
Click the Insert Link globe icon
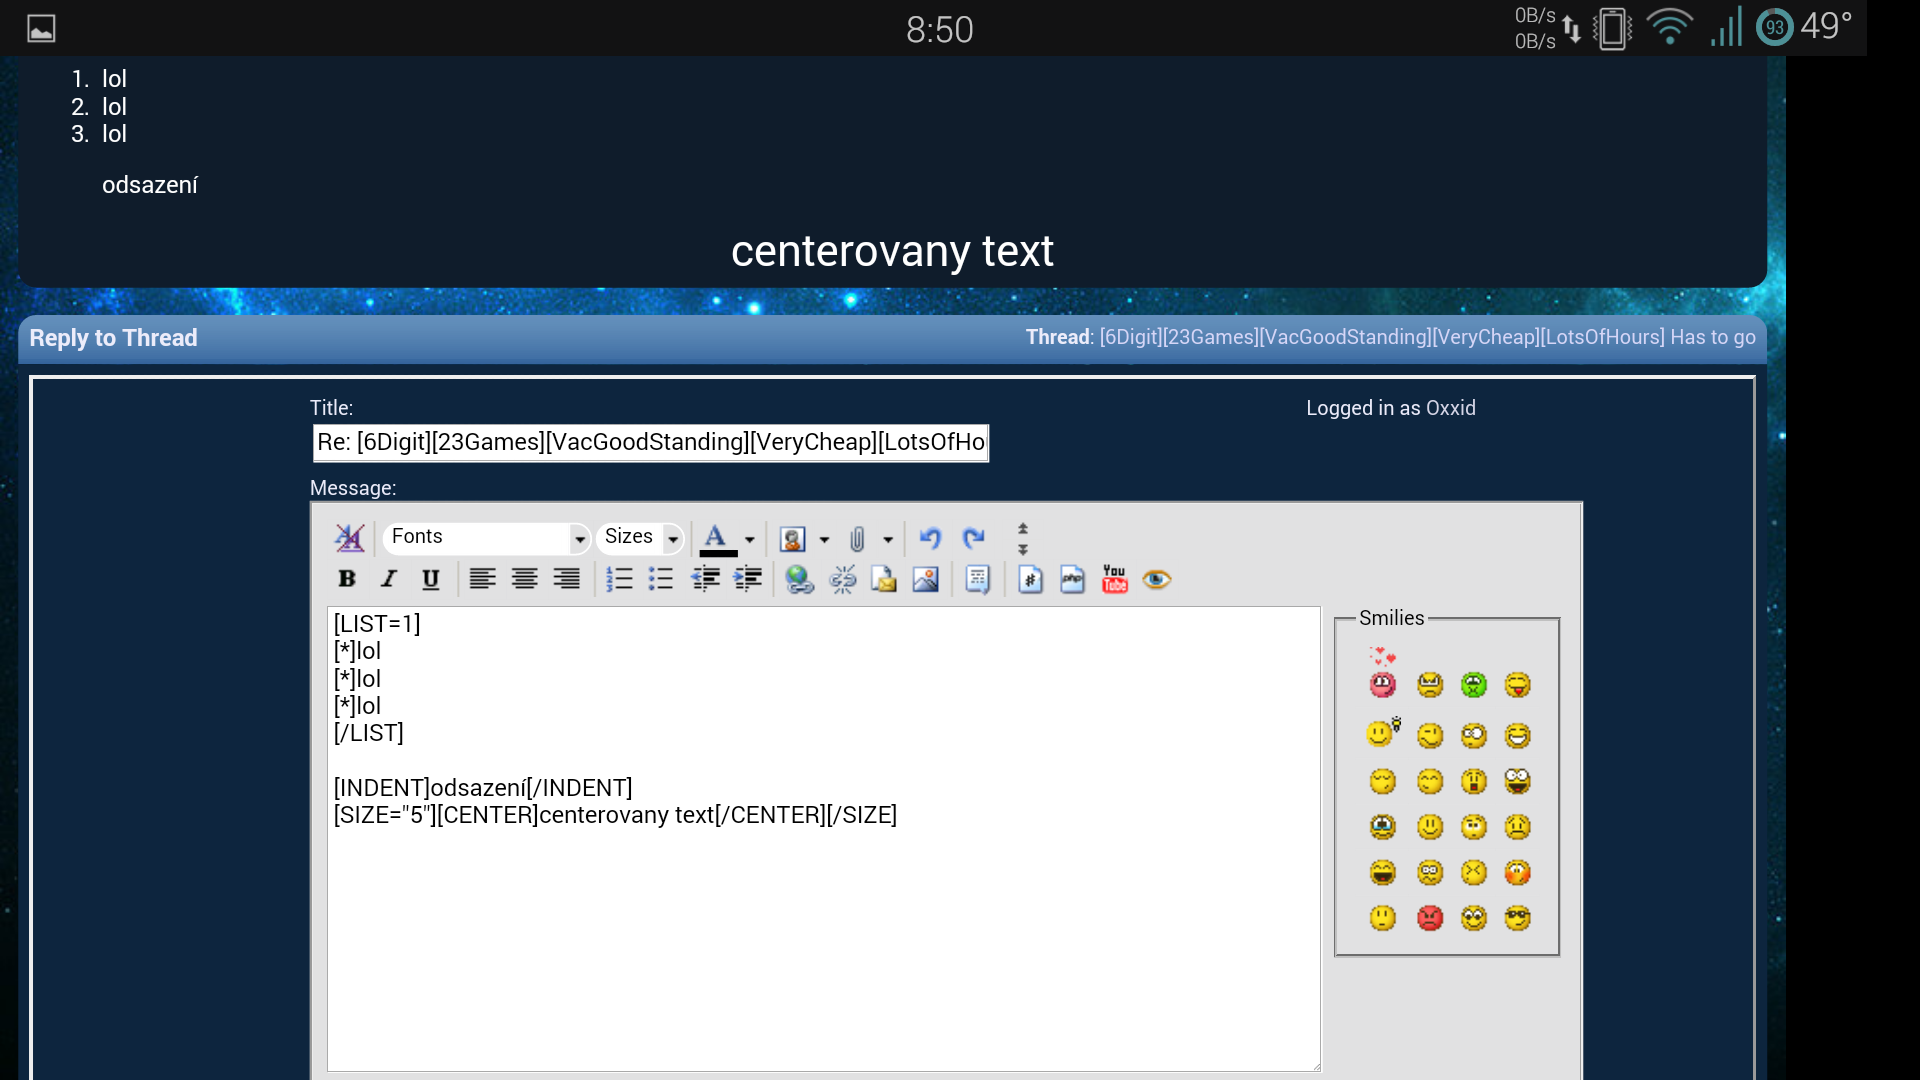[x=799, y=579]
